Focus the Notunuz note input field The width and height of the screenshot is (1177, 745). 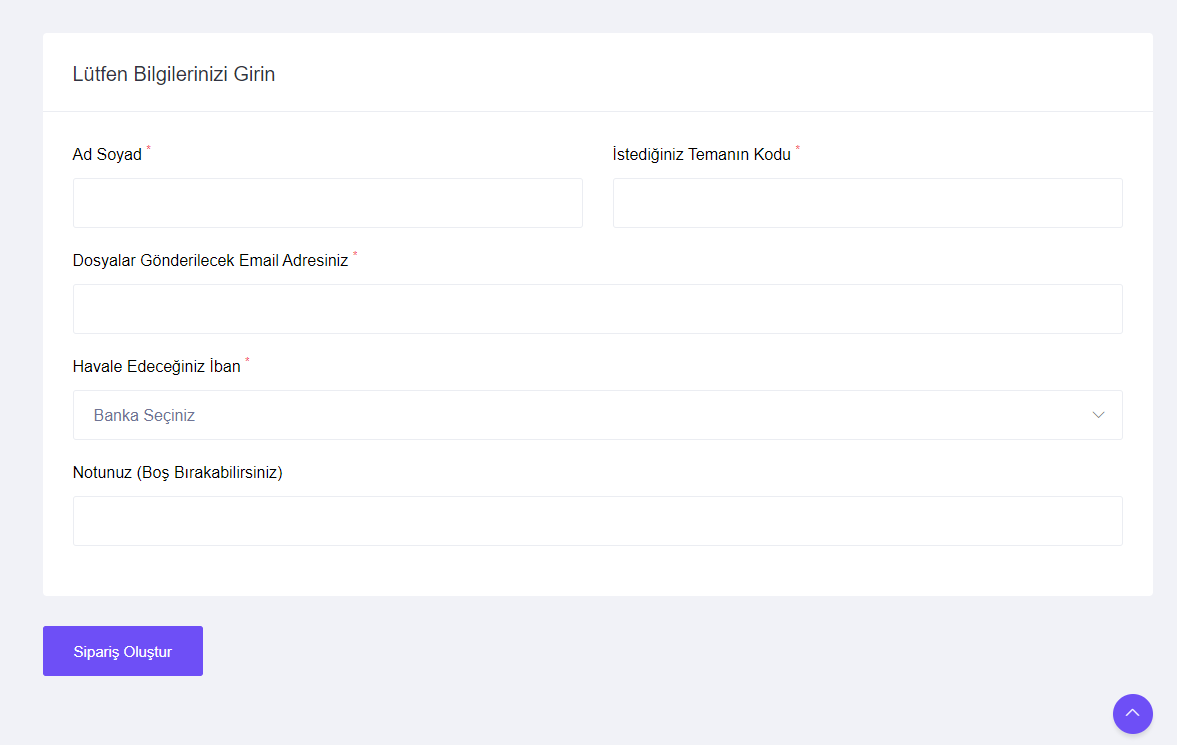[x=598, y=521]
